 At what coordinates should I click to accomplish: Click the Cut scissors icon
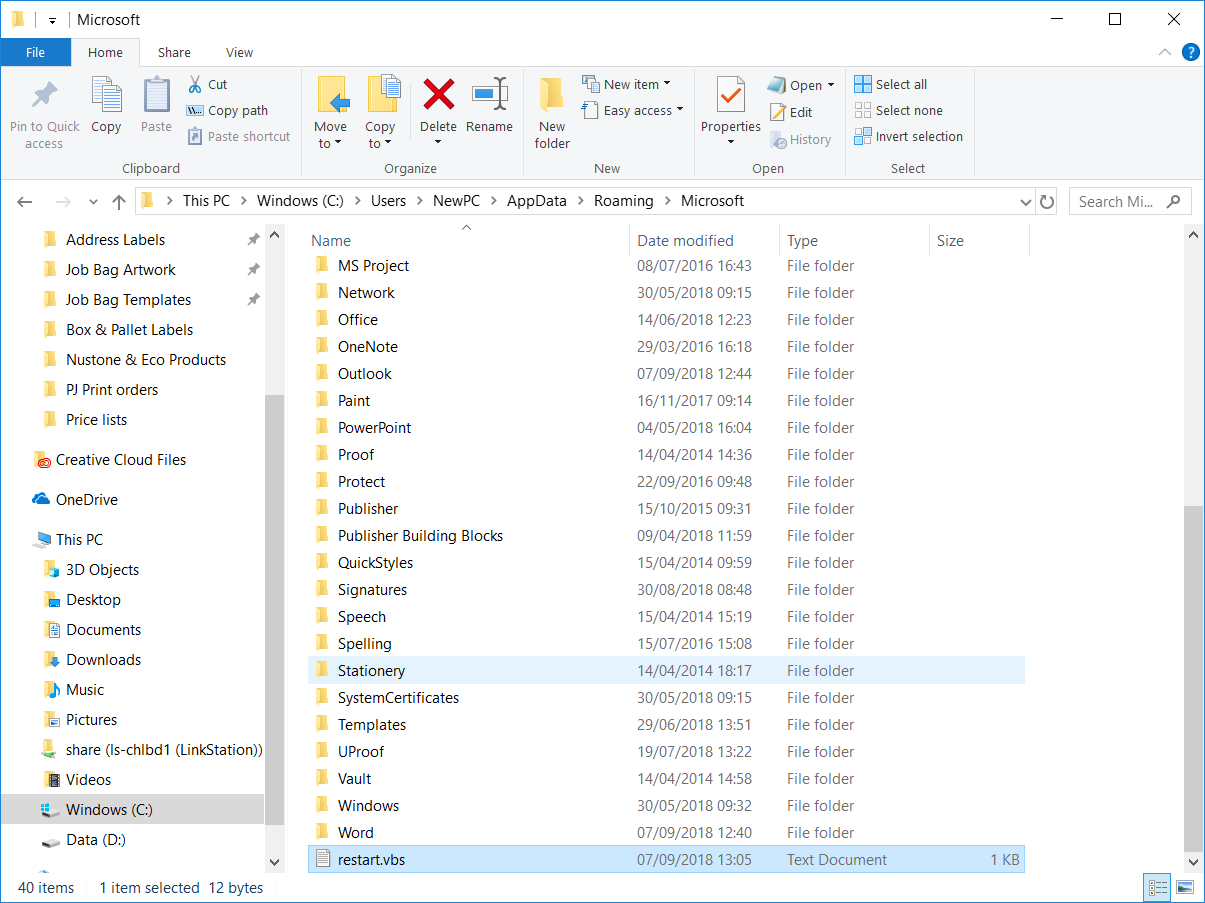pyautogui.click(x=195, y=84)
